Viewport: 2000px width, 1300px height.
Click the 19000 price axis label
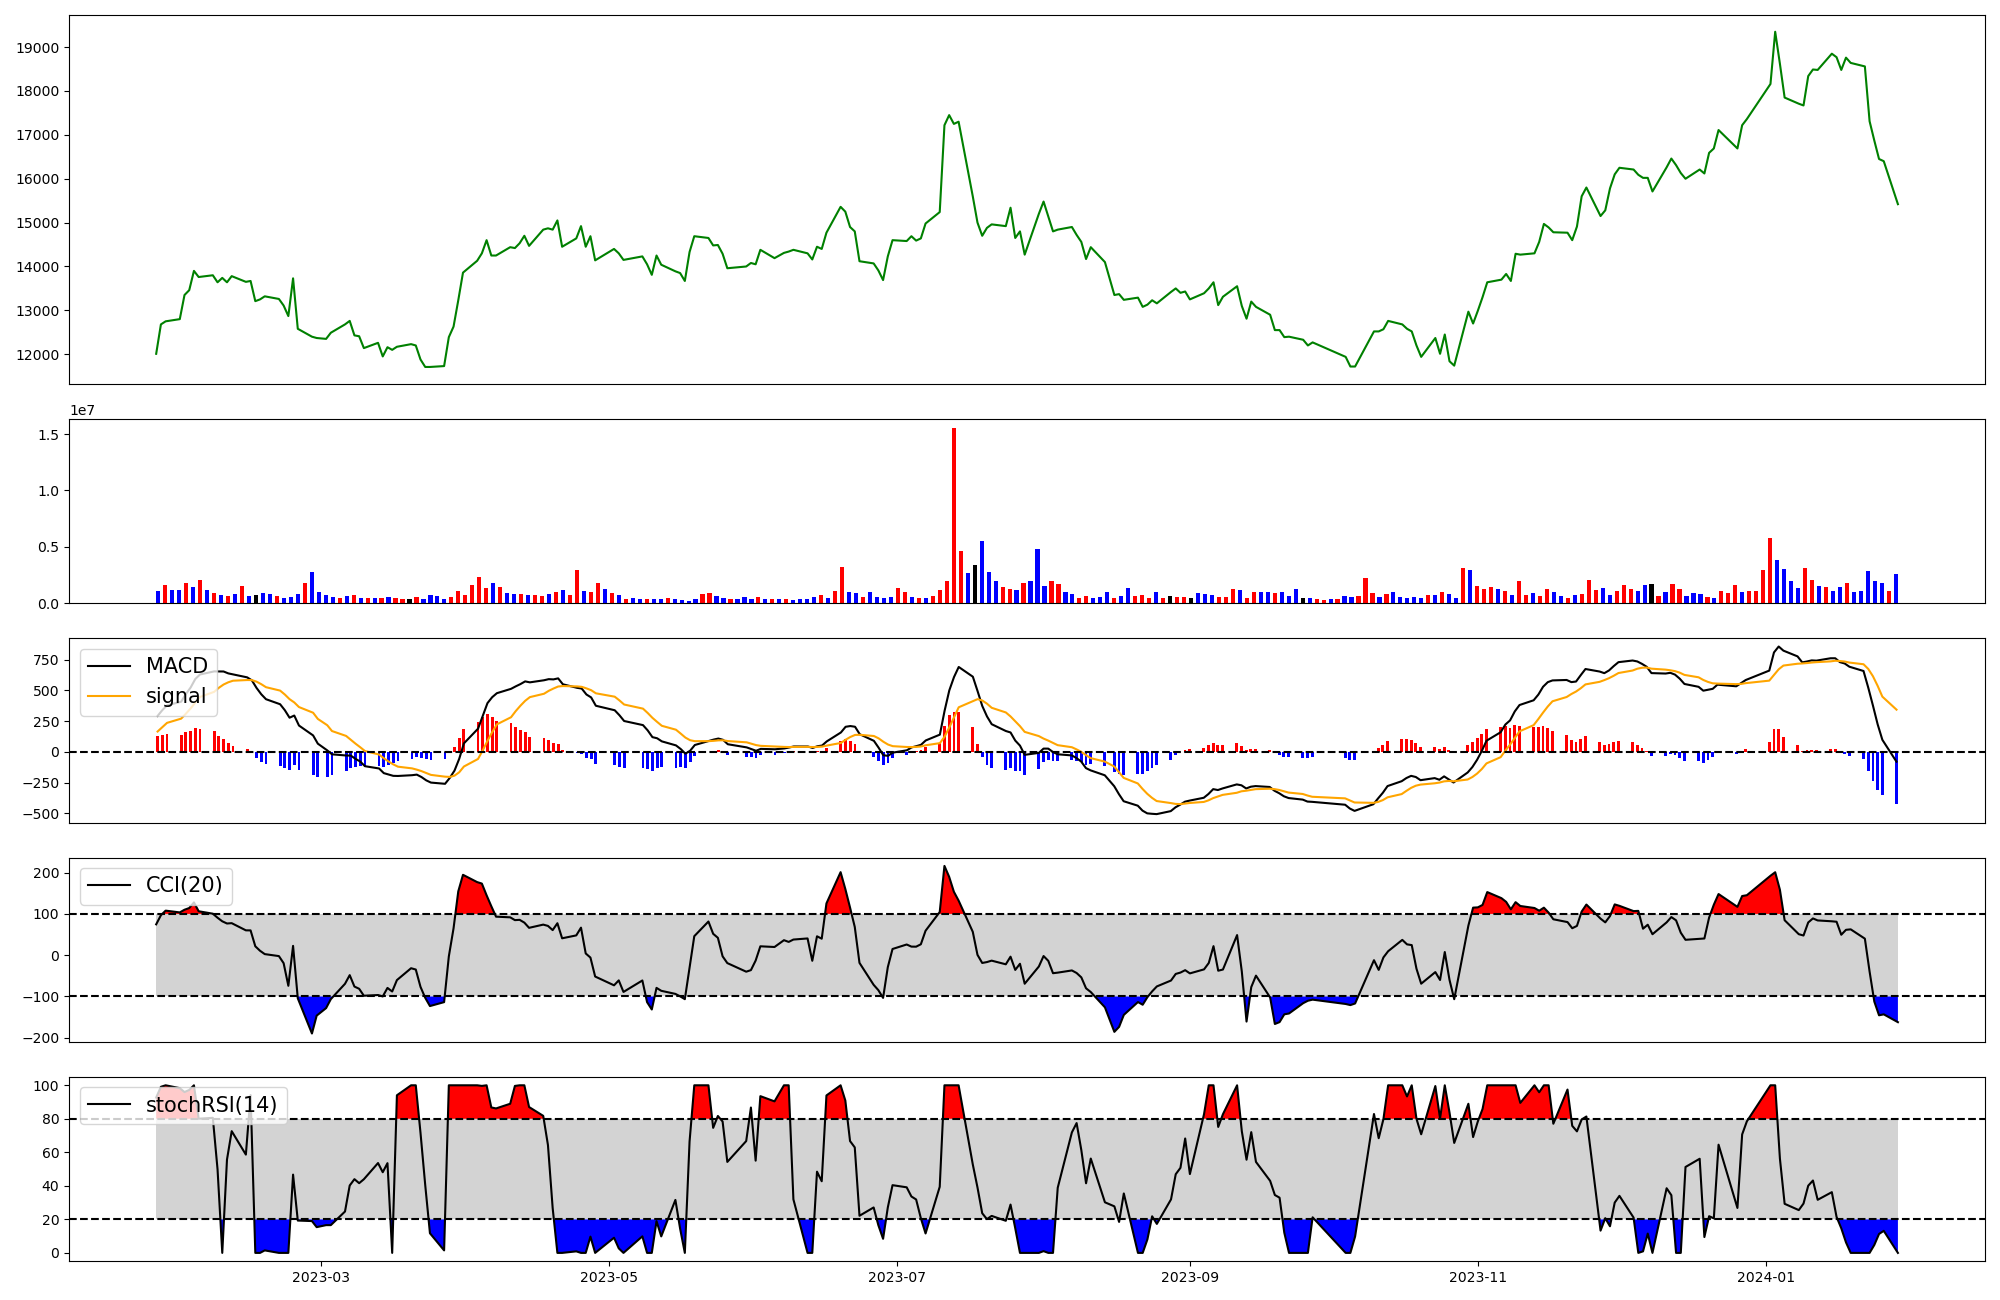38,48
